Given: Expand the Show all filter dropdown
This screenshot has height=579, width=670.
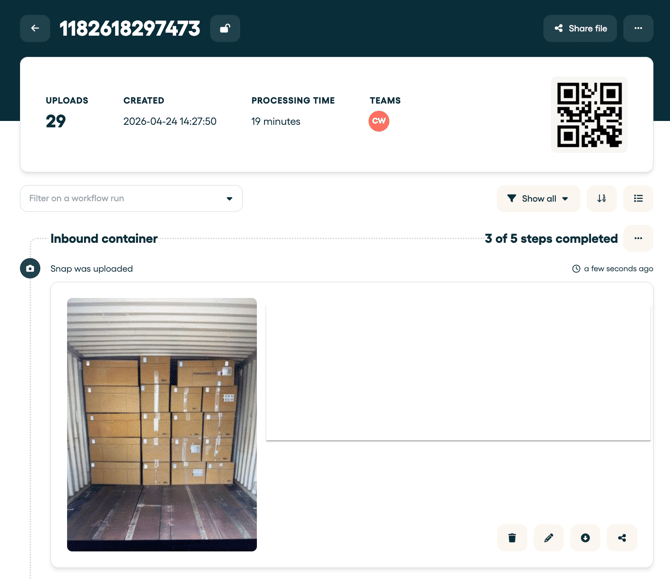Looking at the screenshot, I should 538,198.
